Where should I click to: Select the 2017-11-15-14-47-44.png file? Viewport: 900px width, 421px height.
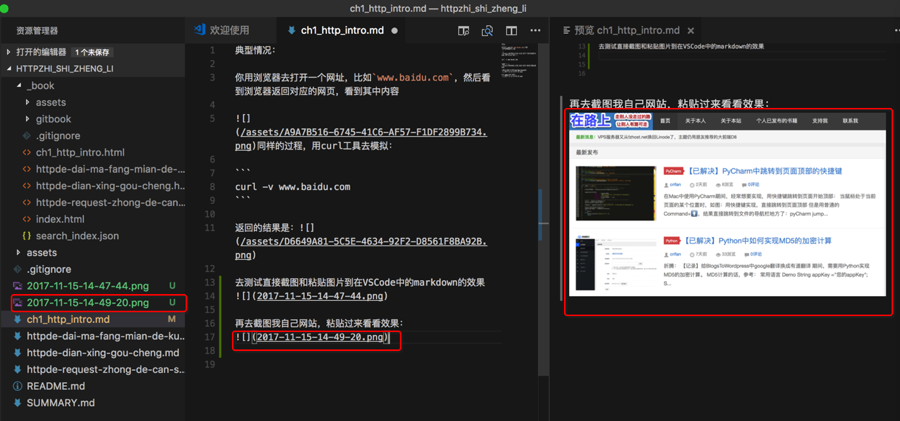[87, 285]
